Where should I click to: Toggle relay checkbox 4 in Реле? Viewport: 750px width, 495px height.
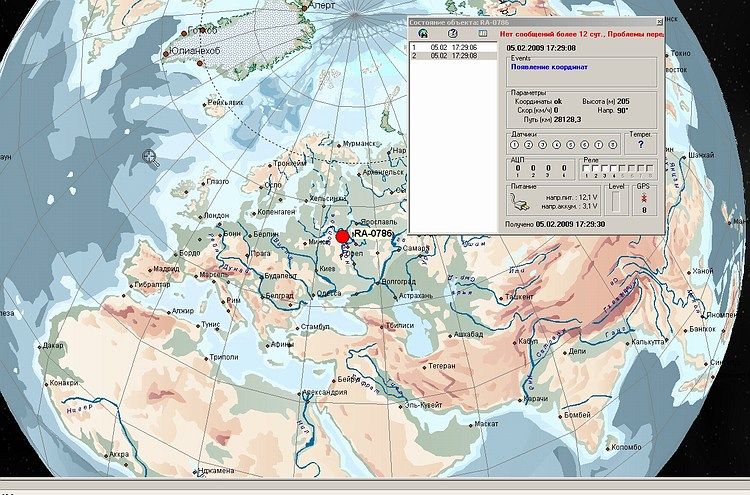tap(612, 168)
